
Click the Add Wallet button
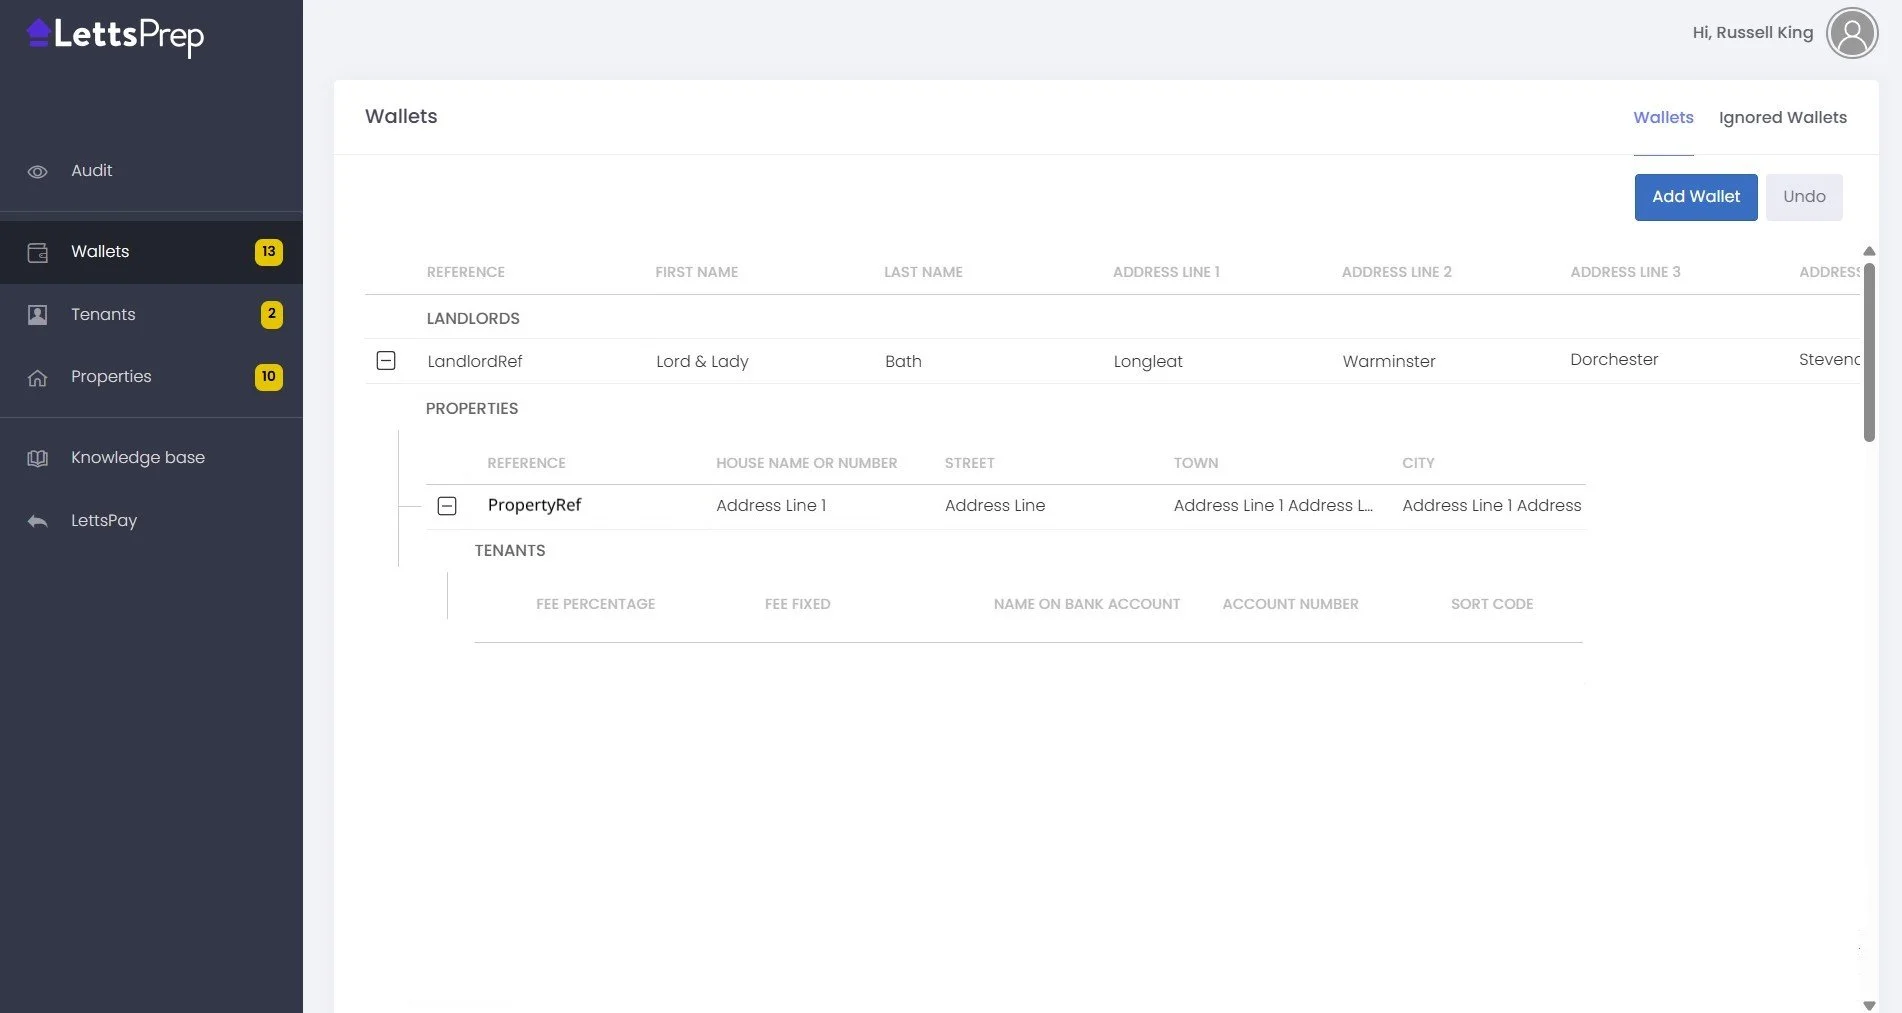(x=1695, y=197)
